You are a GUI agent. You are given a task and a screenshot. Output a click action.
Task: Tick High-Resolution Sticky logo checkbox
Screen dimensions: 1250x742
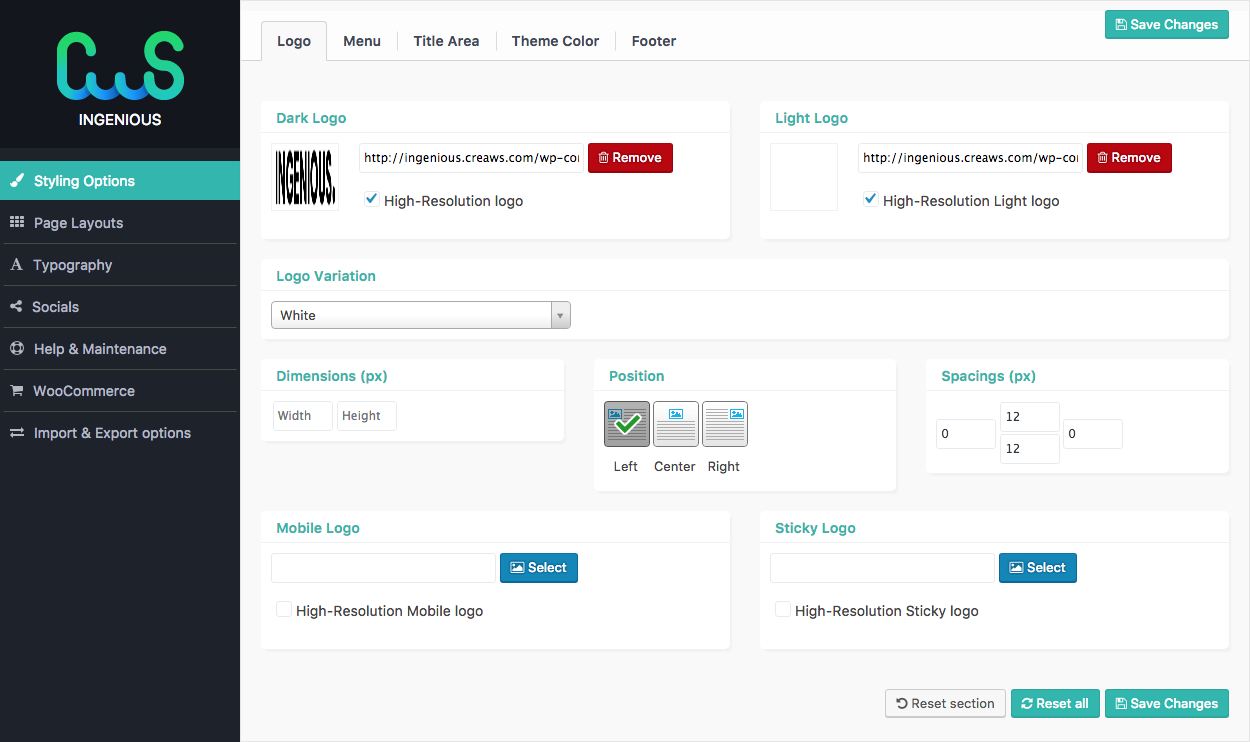pos(783,610)
